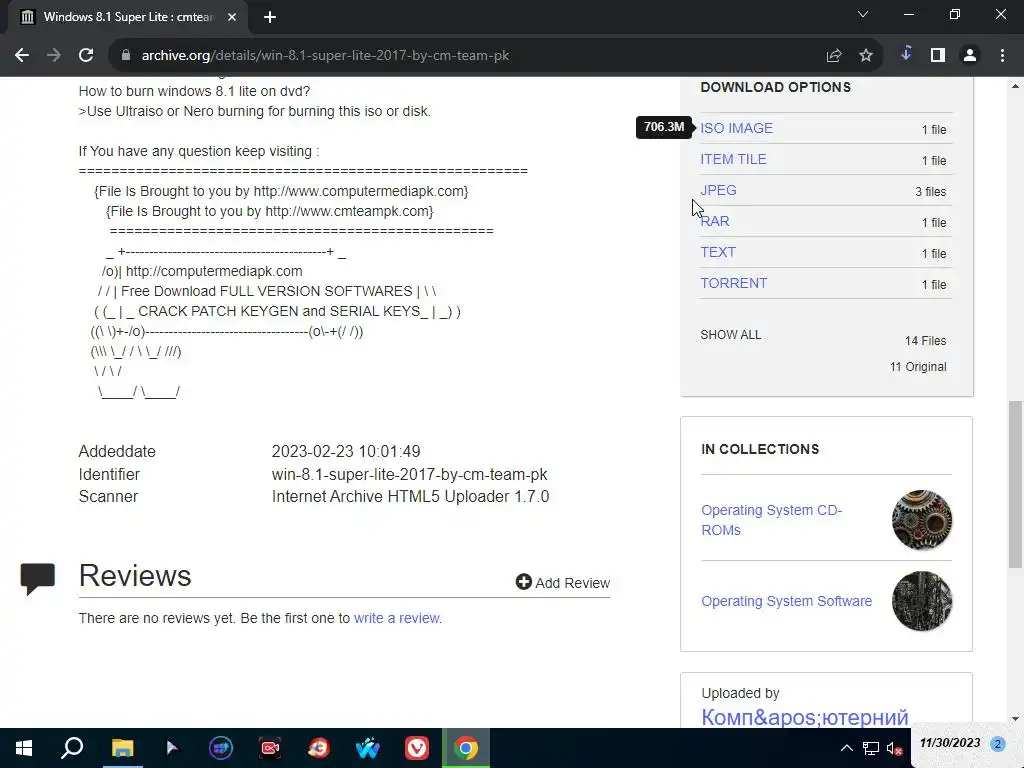Click the Reviews speech bubble icon

coord(37,579)
